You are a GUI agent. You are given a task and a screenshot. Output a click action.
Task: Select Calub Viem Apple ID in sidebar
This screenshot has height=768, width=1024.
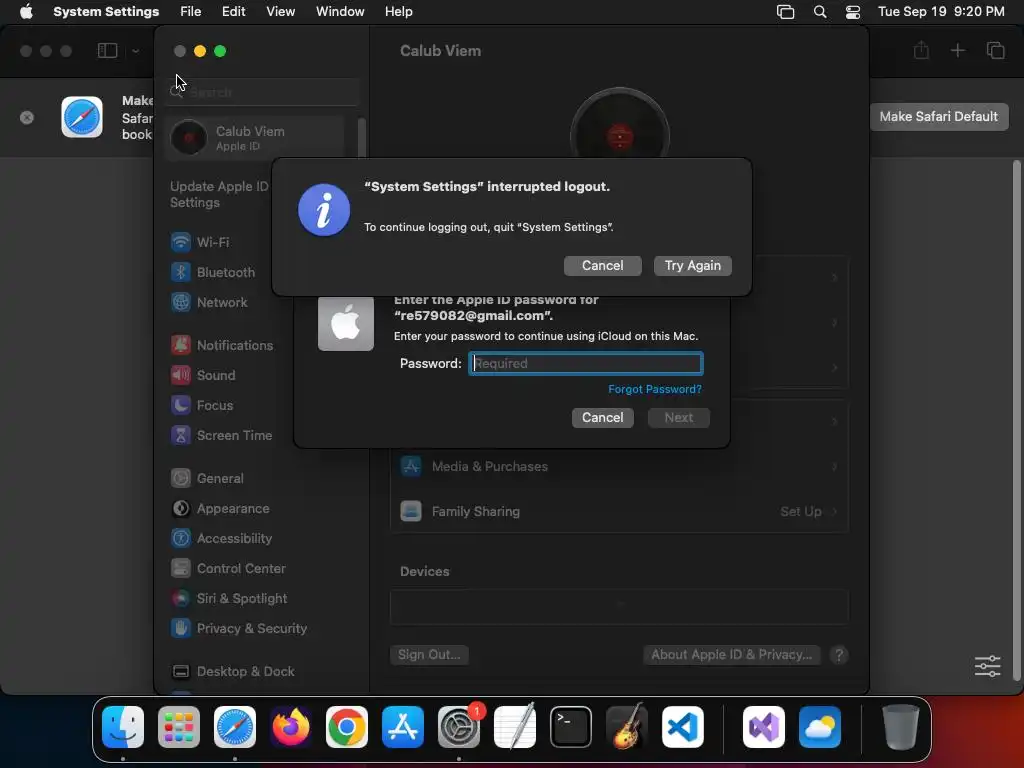255,138
